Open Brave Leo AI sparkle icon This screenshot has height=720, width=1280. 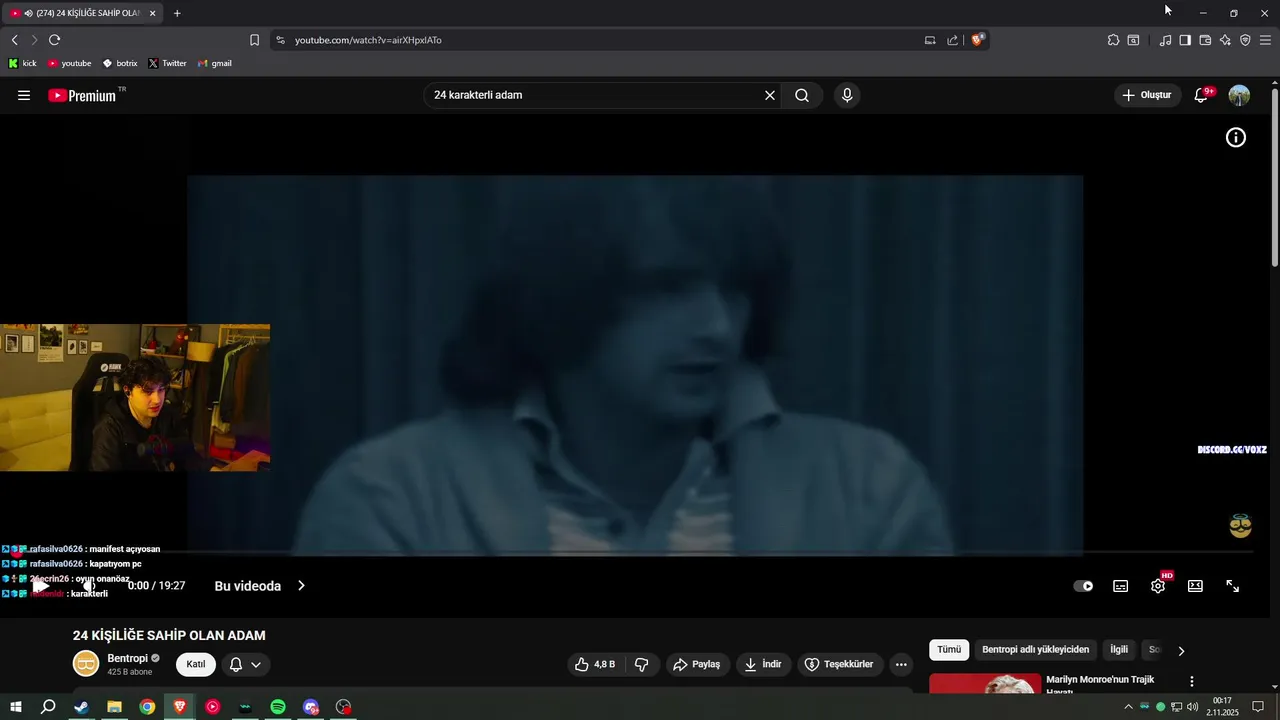[x=1225, y=40]
